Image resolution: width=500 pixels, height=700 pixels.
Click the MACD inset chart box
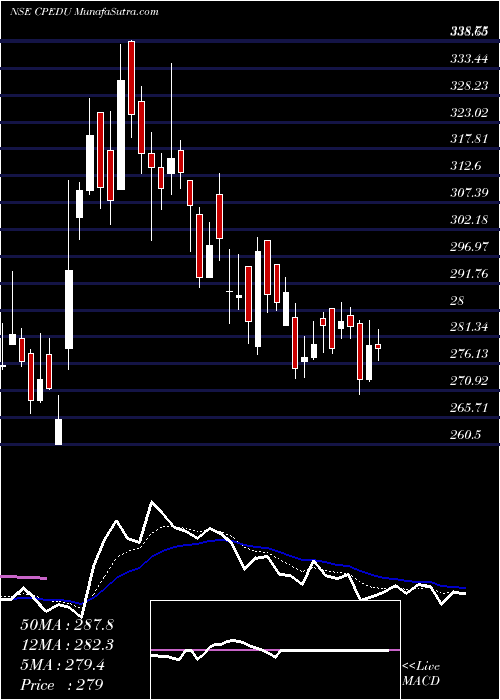(x=275, y=650)
